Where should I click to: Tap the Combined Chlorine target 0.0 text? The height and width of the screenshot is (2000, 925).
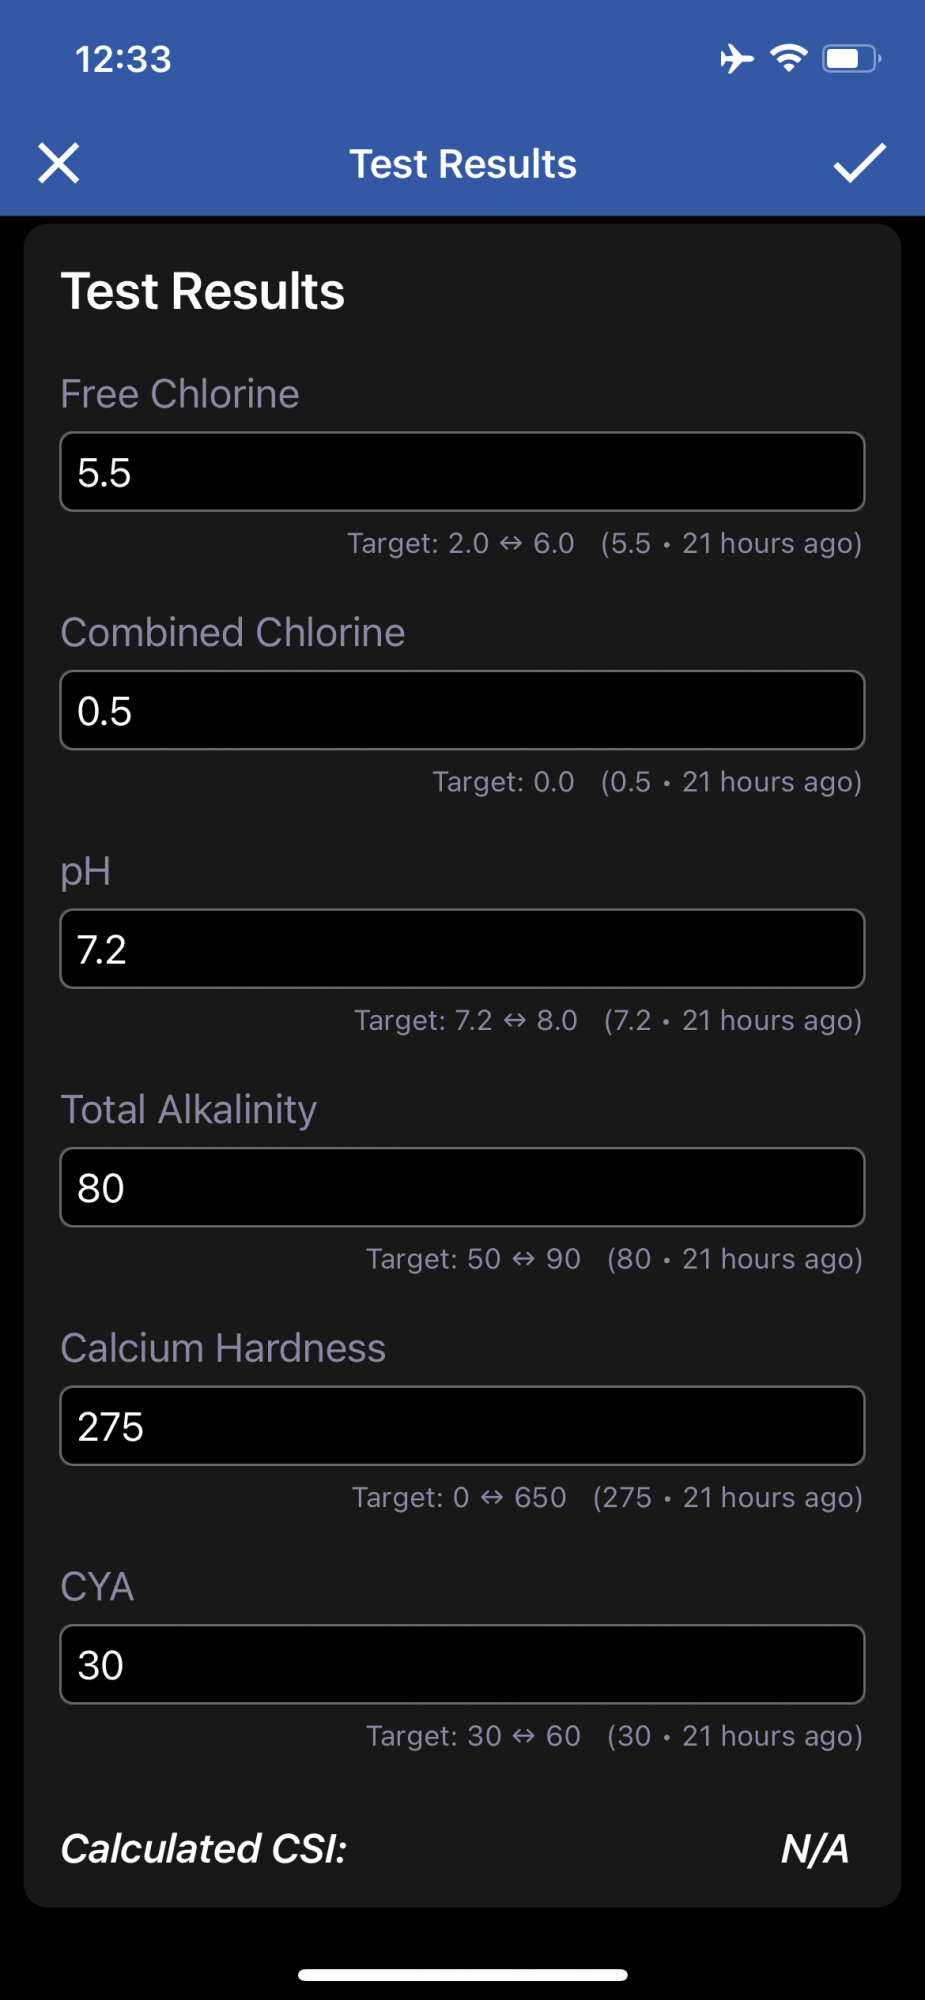point(503,782)
